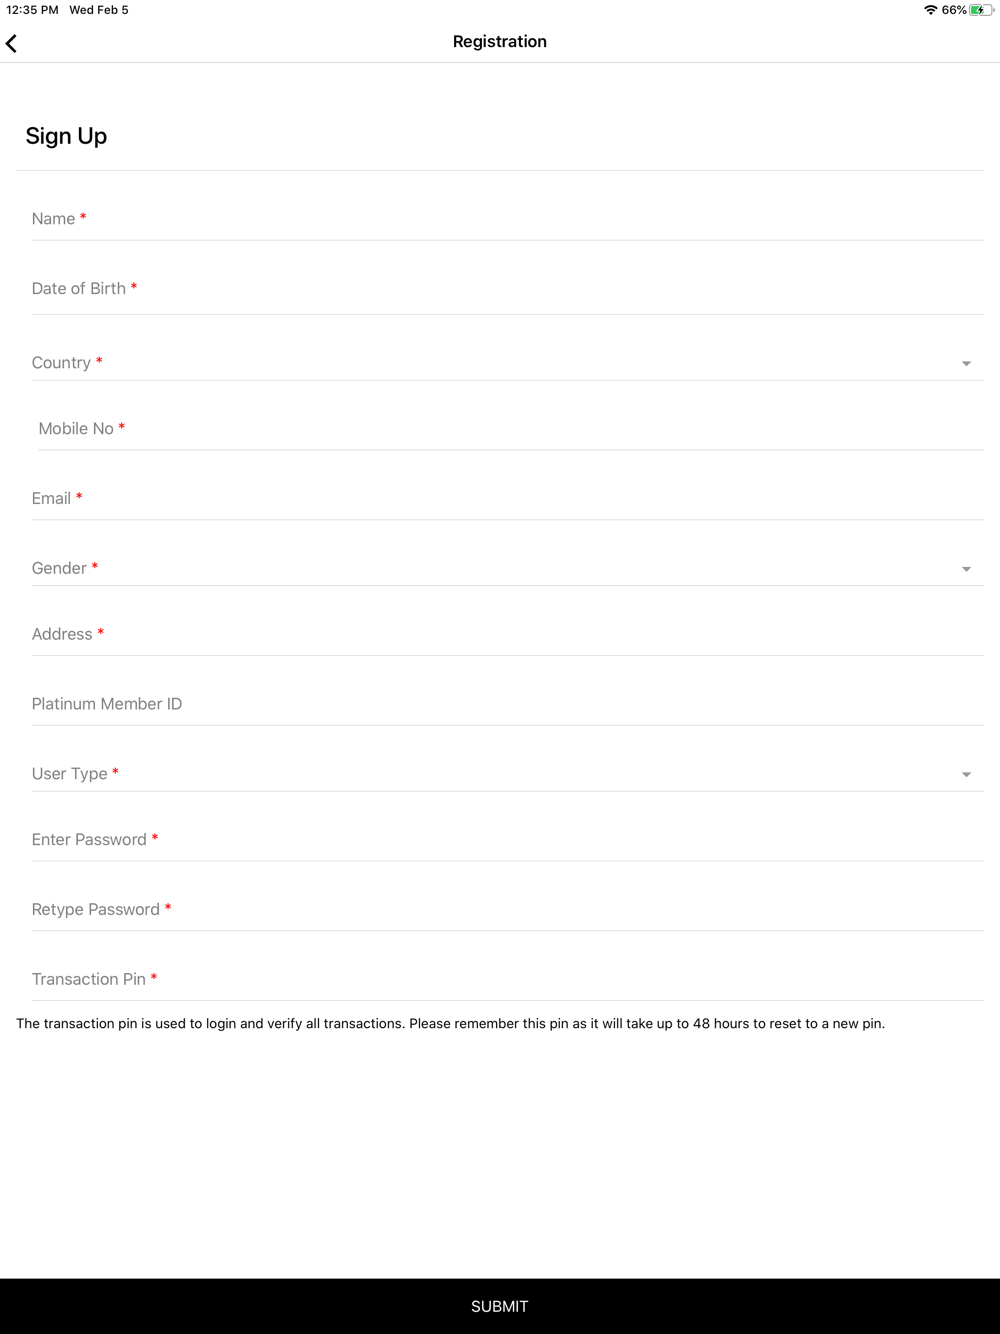The height and width of the screenshot is (1334, 1000).
Task: Tap the Sign Up heading
Action: coord(66,136)
